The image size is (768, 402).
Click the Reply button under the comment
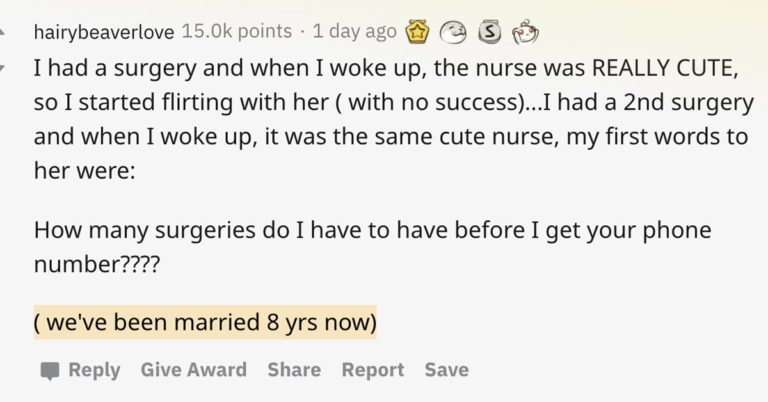[x=94, y=370]
